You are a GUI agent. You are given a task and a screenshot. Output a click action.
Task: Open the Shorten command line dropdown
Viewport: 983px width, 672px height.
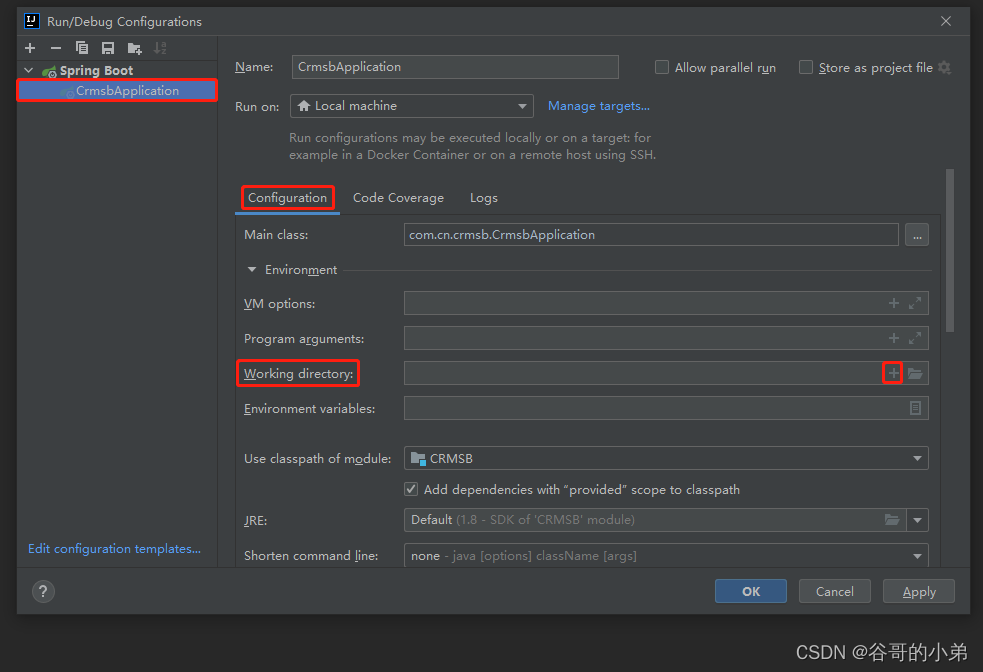click(916, 555)
